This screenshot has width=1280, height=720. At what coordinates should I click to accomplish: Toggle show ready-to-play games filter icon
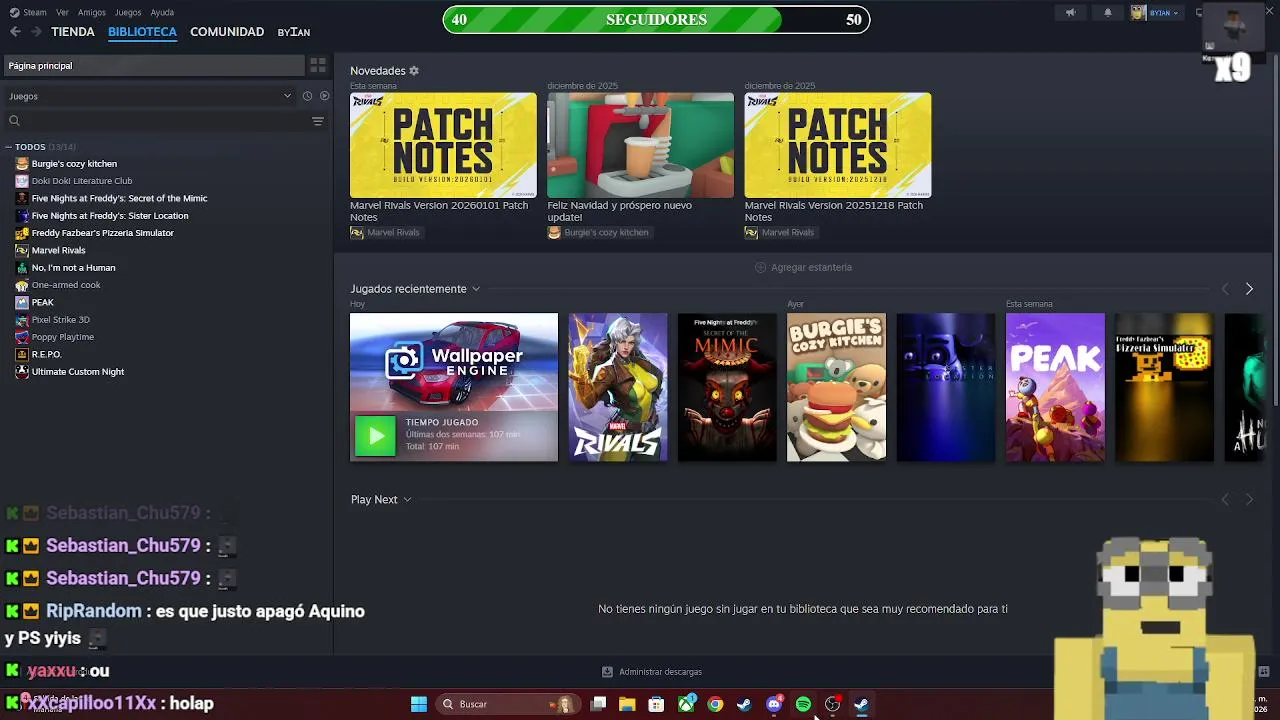tap(324, 96)
